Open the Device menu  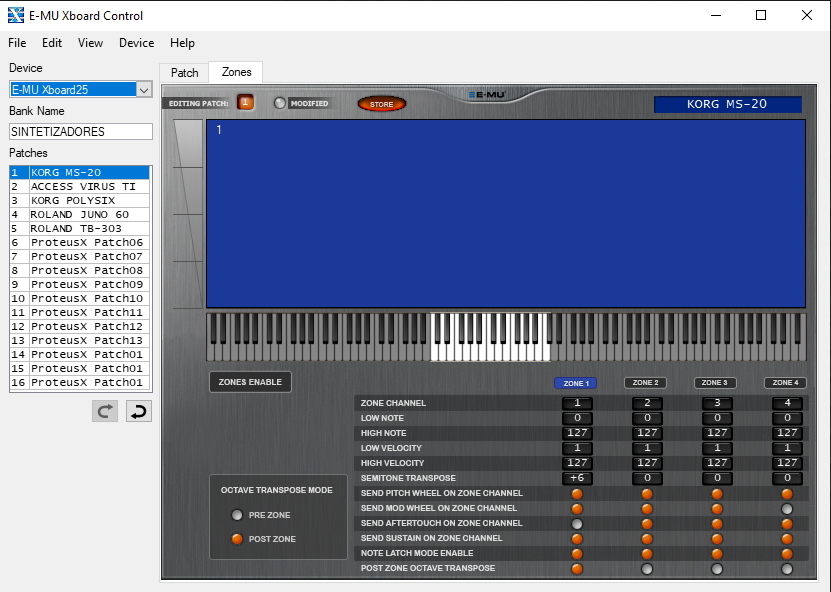pyautogui.click(x=136, y=43)
